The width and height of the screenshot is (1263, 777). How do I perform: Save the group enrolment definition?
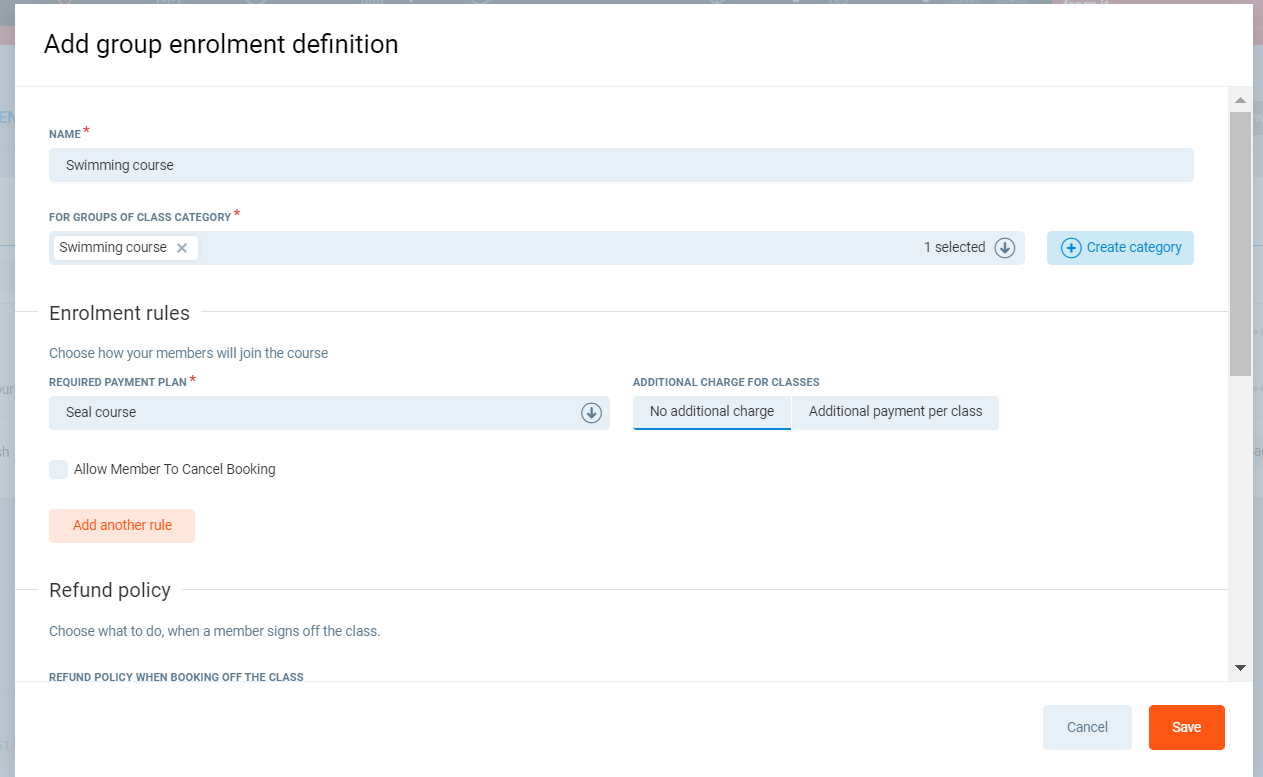click(x=1186, y=727)
